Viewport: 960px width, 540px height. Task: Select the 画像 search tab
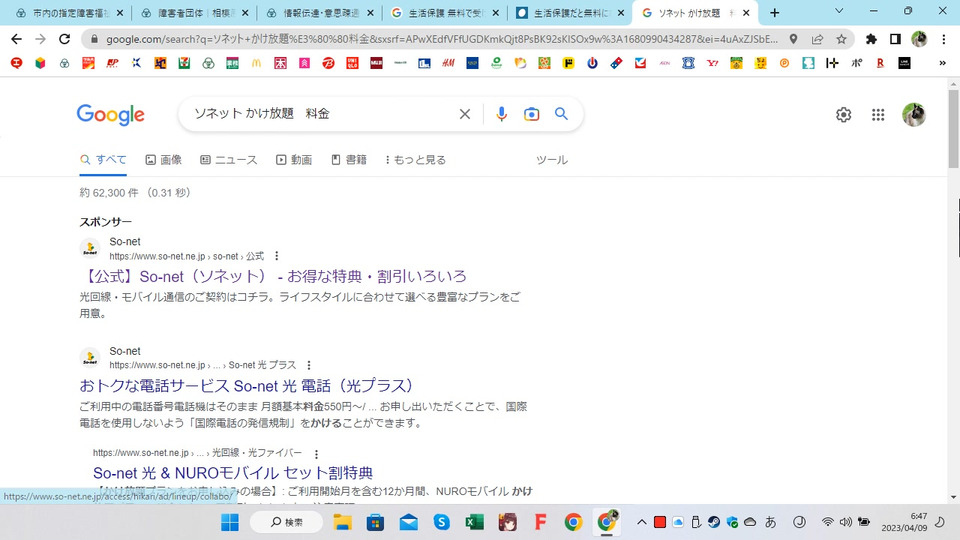[163, 160]
